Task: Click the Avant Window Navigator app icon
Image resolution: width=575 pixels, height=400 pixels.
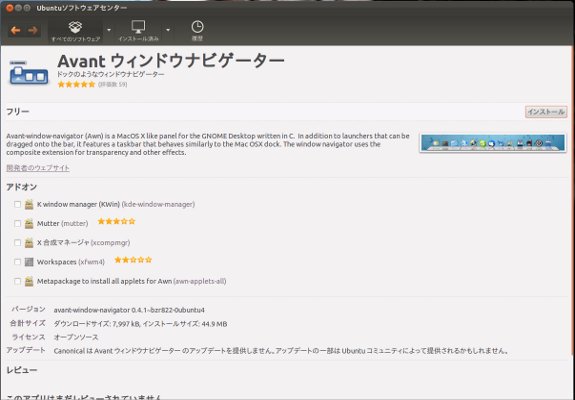Action: pyautogui.click(x=29, y=72)
